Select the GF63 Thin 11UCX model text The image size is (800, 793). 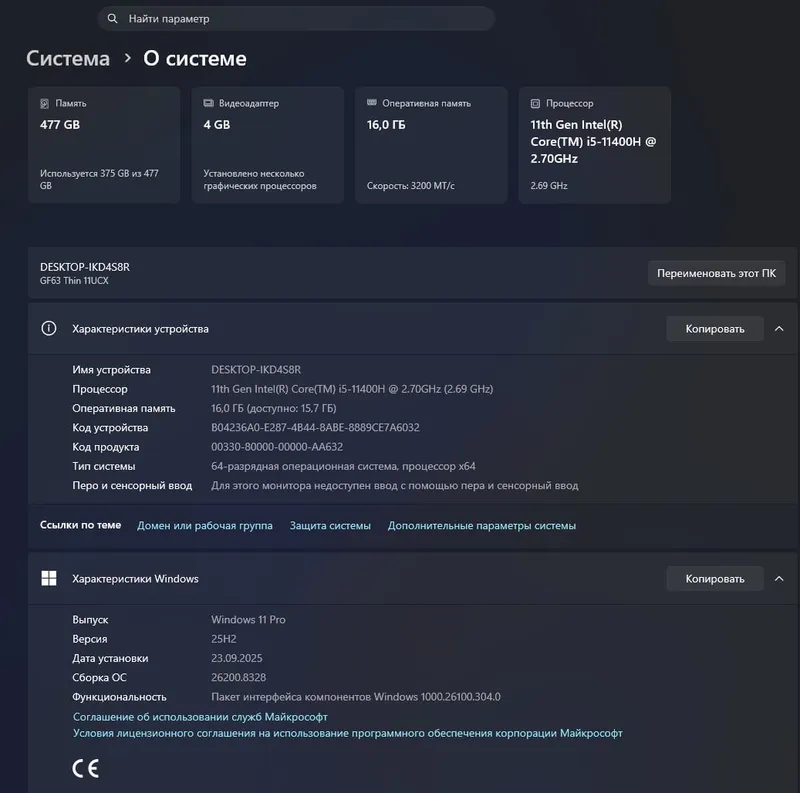point(74,281)
